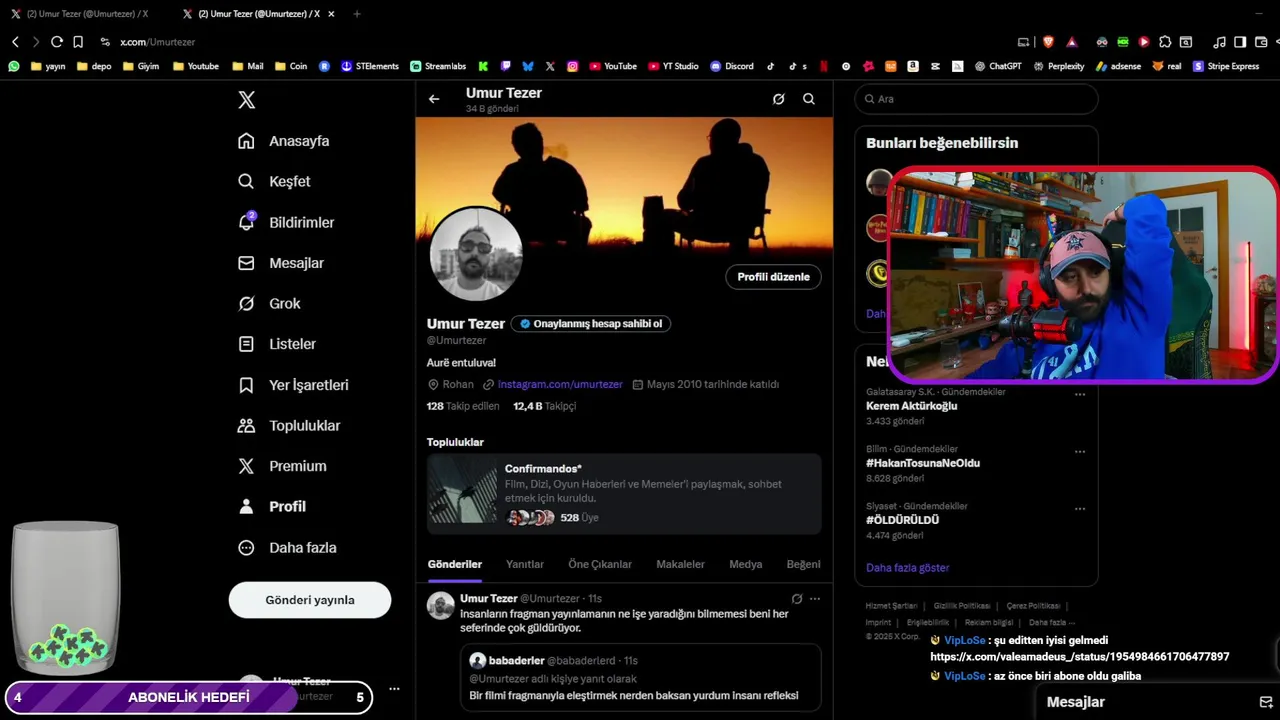Click Onaylanmış hesap sahibi ol button
Viewport: 1280px width, 720px height.
[591, 324]
